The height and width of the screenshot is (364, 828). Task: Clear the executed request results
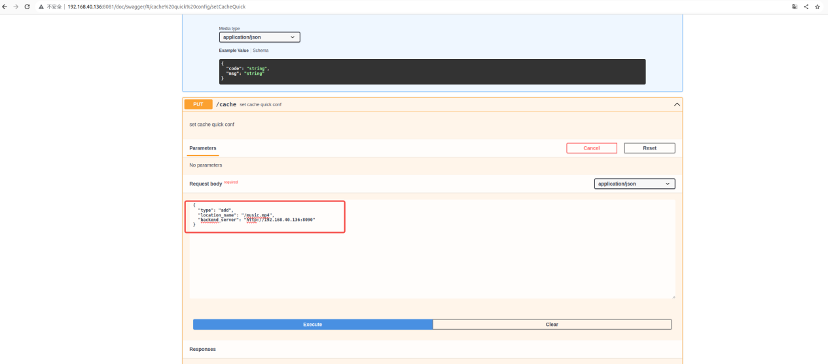point(552,324)
